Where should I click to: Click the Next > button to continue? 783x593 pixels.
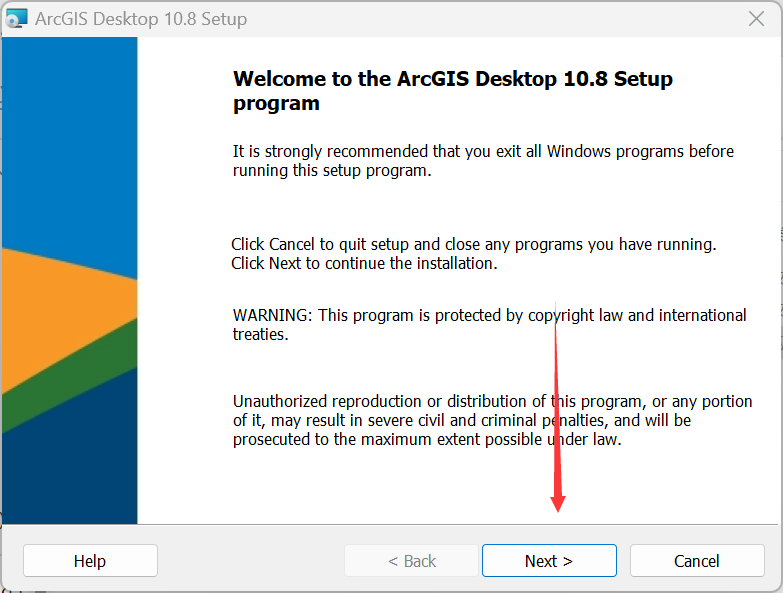(x=549, y=561)
